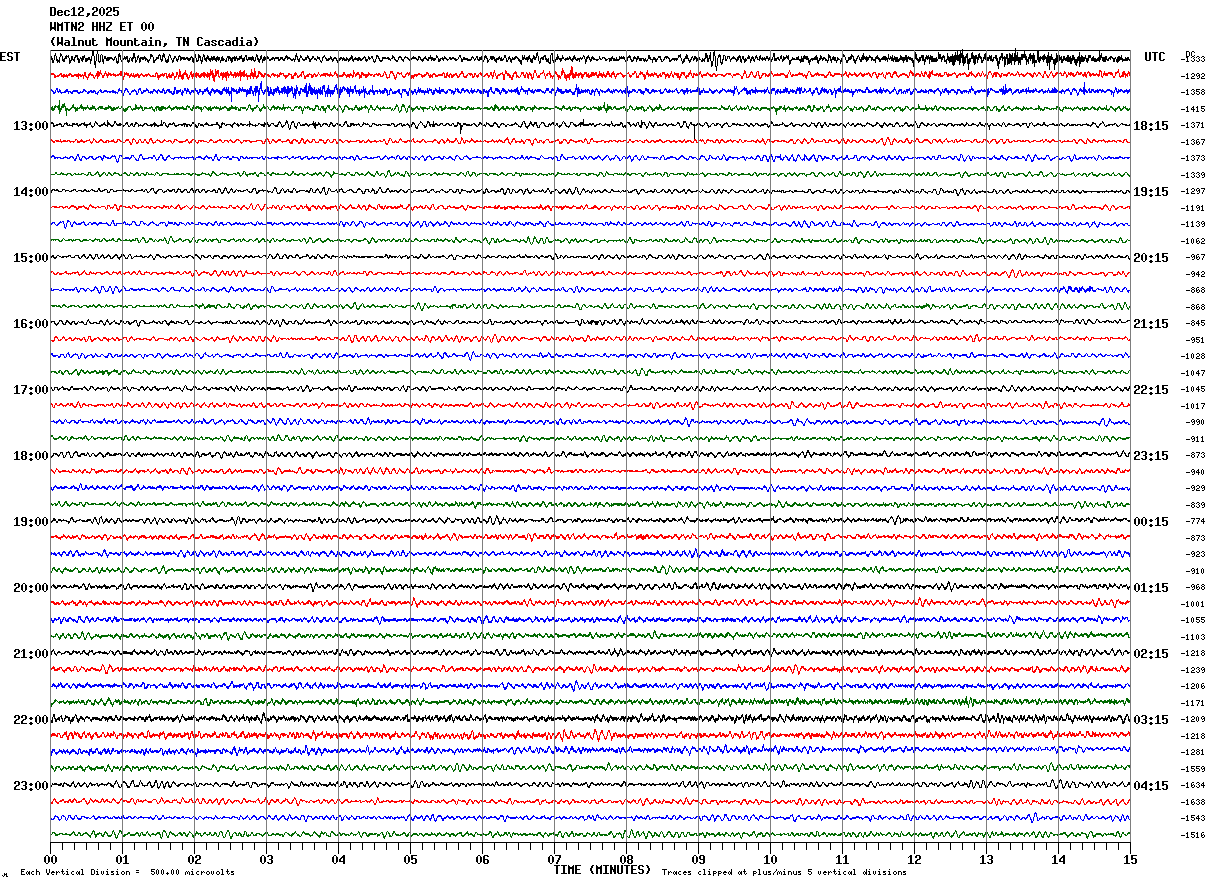This screenshot has height=886, width=1210.
Task: Click the DC offset value -1191
Action: pos(1193,208)
